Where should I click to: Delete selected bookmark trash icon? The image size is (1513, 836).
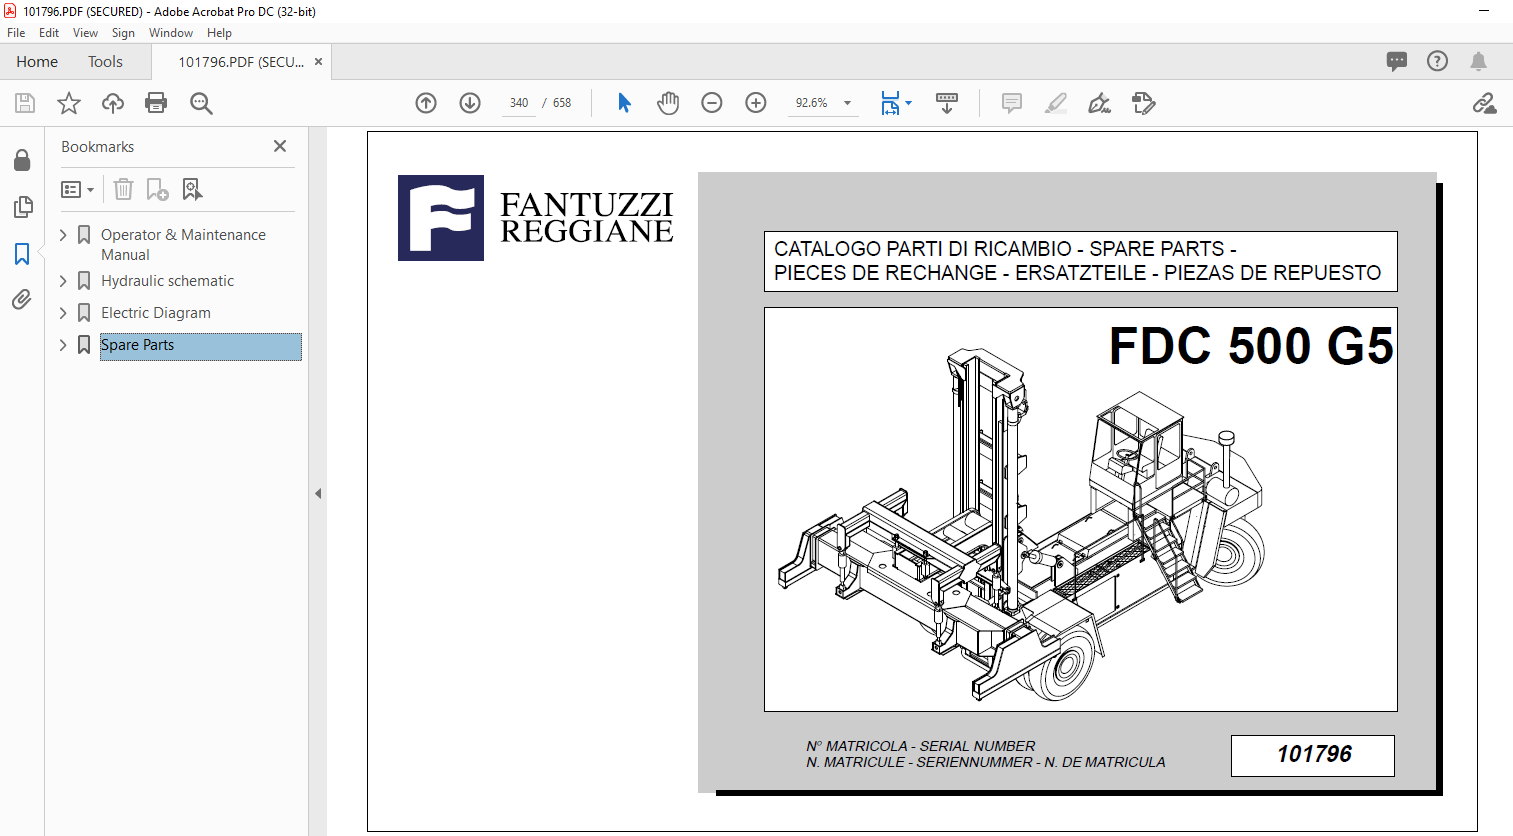point(123,189)
